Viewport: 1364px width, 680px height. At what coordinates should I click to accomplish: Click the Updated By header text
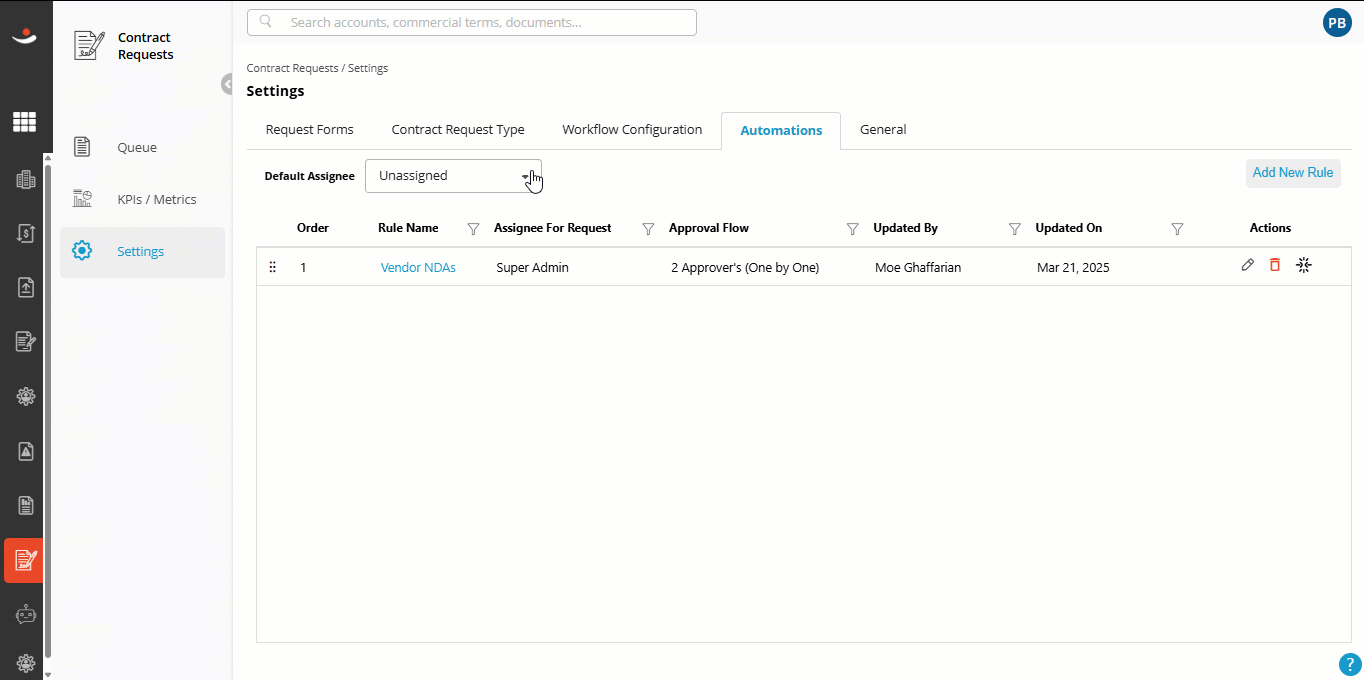point(905,228)
